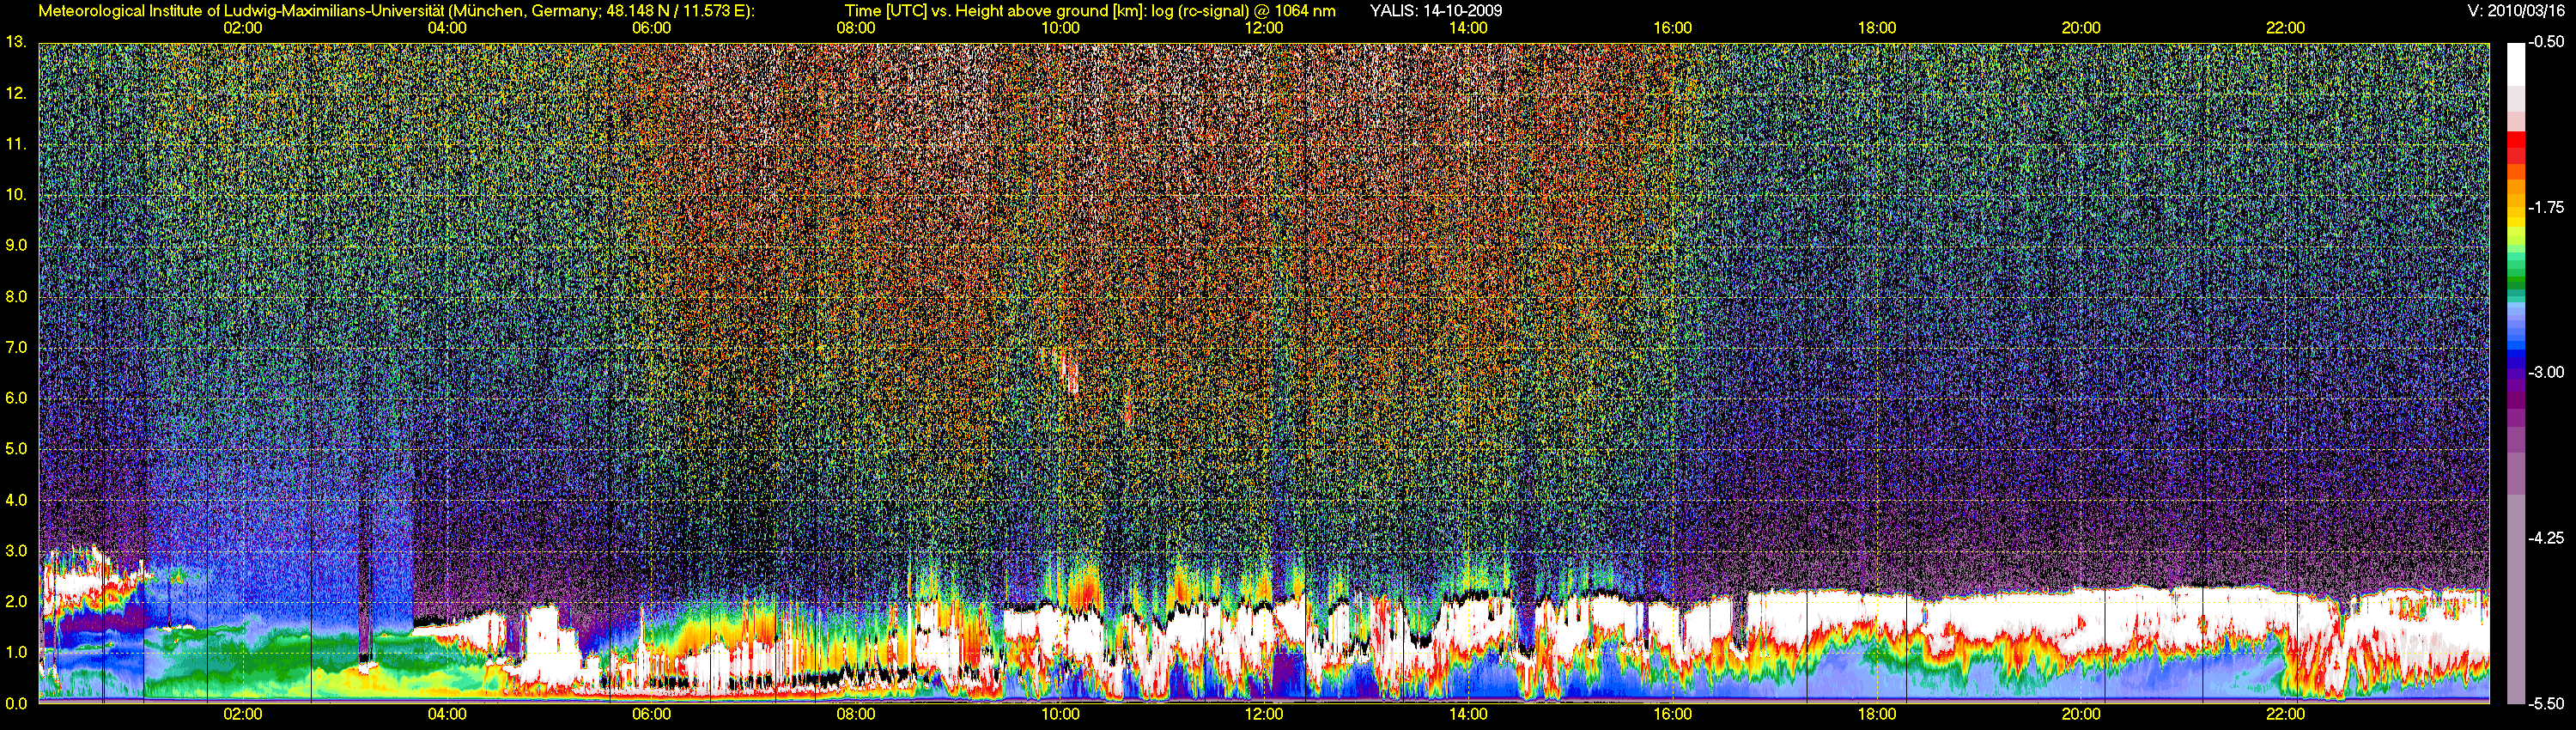Click the -5.50 color scale value

(x=2547, y=703)
